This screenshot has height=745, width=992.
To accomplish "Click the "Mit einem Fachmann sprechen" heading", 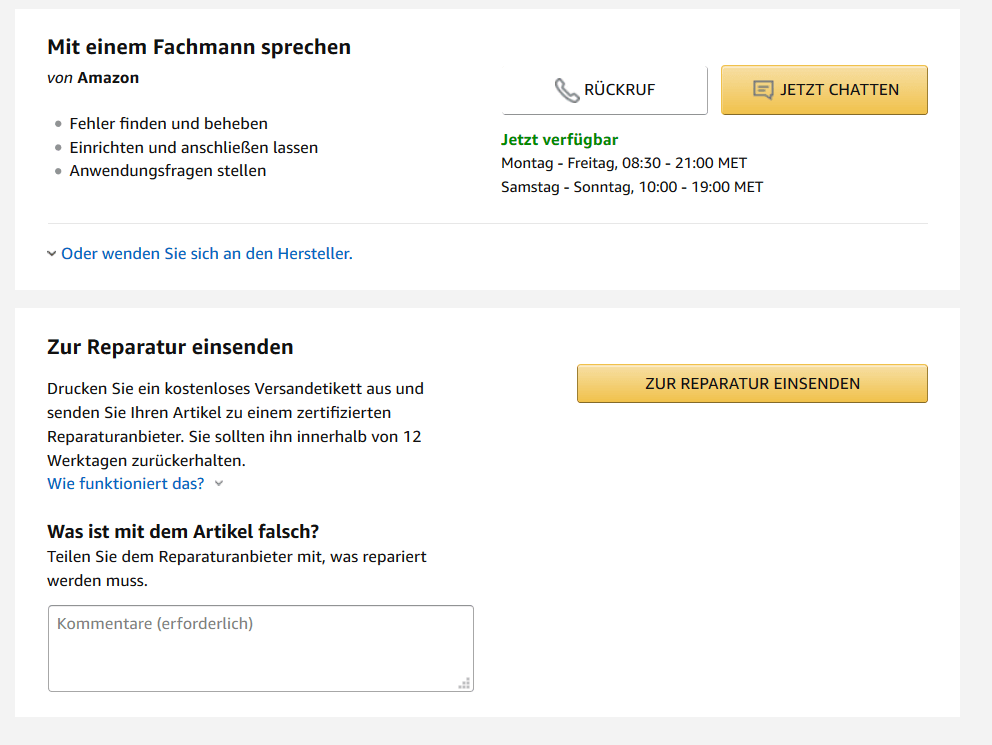I will (x=199, y=47).
